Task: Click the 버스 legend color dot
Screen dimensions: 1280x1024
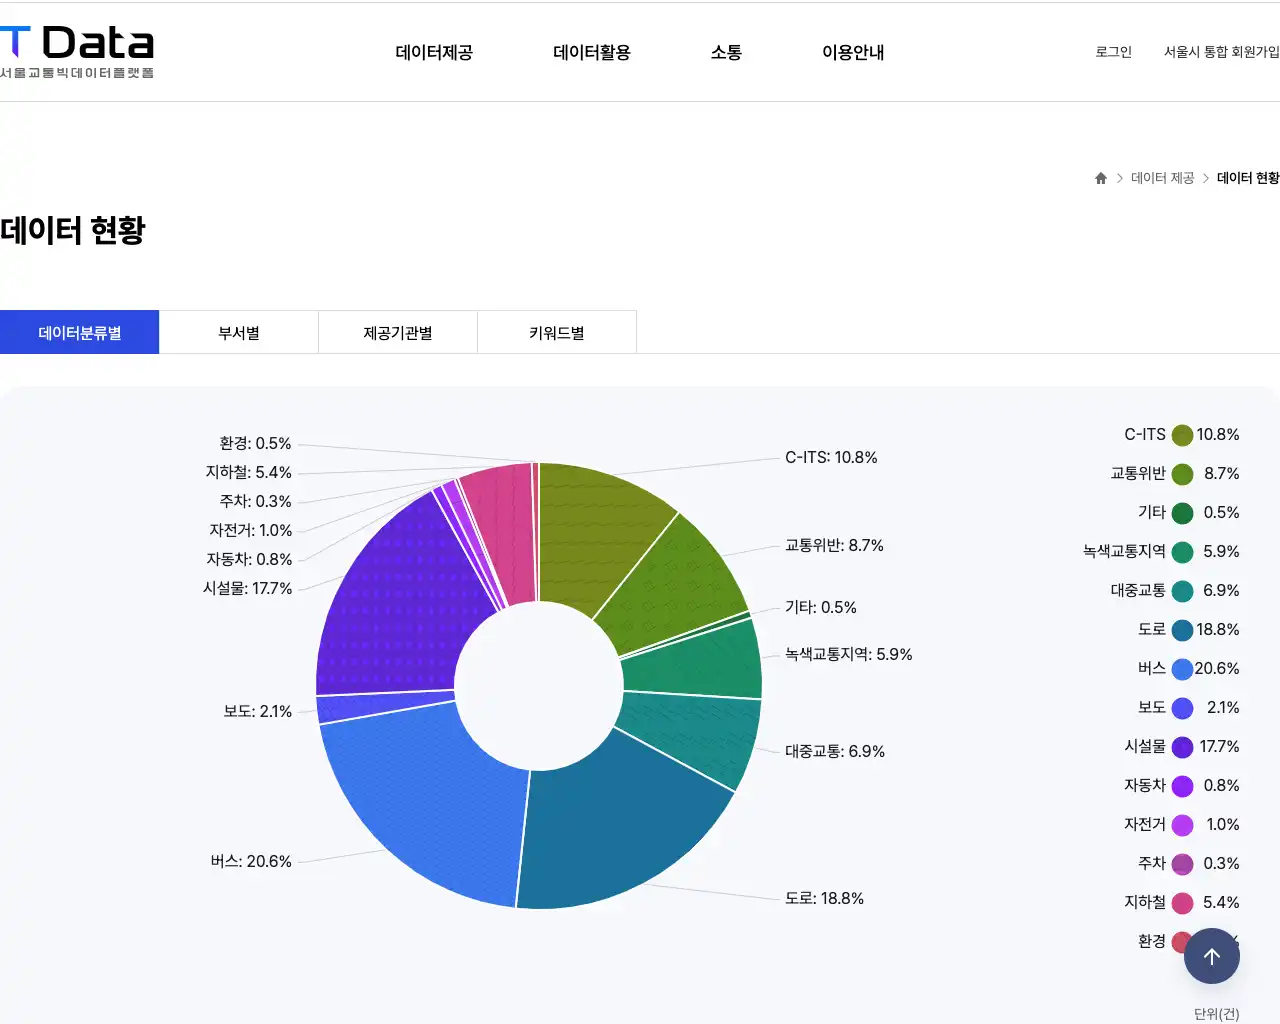Action: coord(1182,668)
